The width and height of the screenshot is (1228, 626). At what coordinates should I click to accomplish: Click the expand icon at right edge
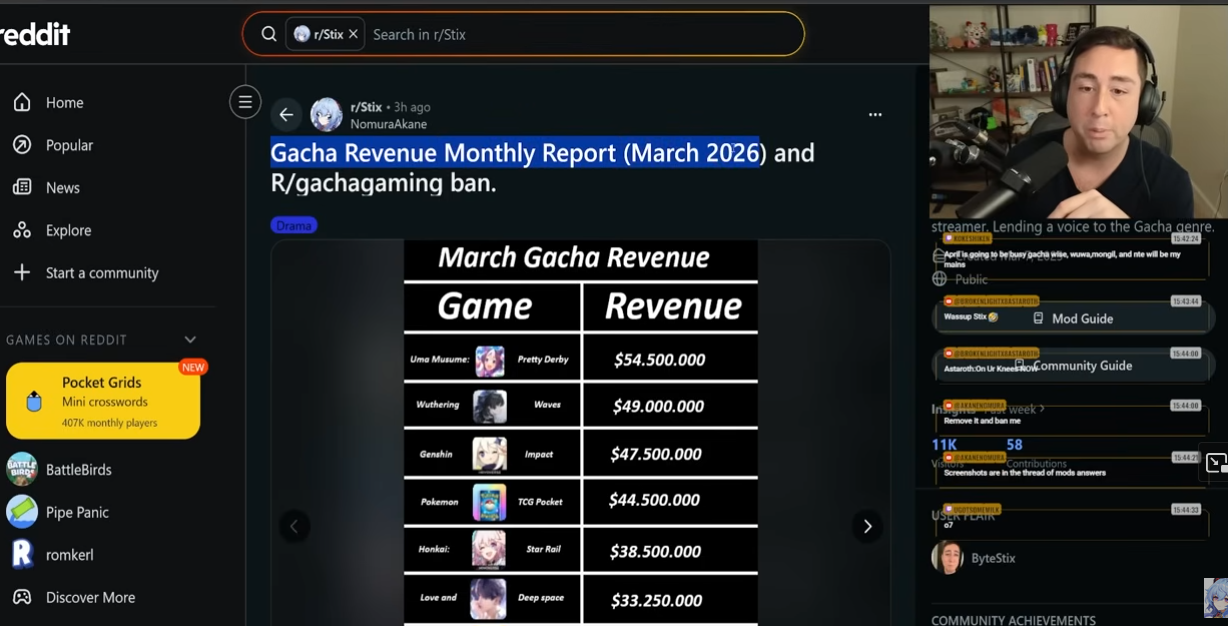click(1216, 463)
